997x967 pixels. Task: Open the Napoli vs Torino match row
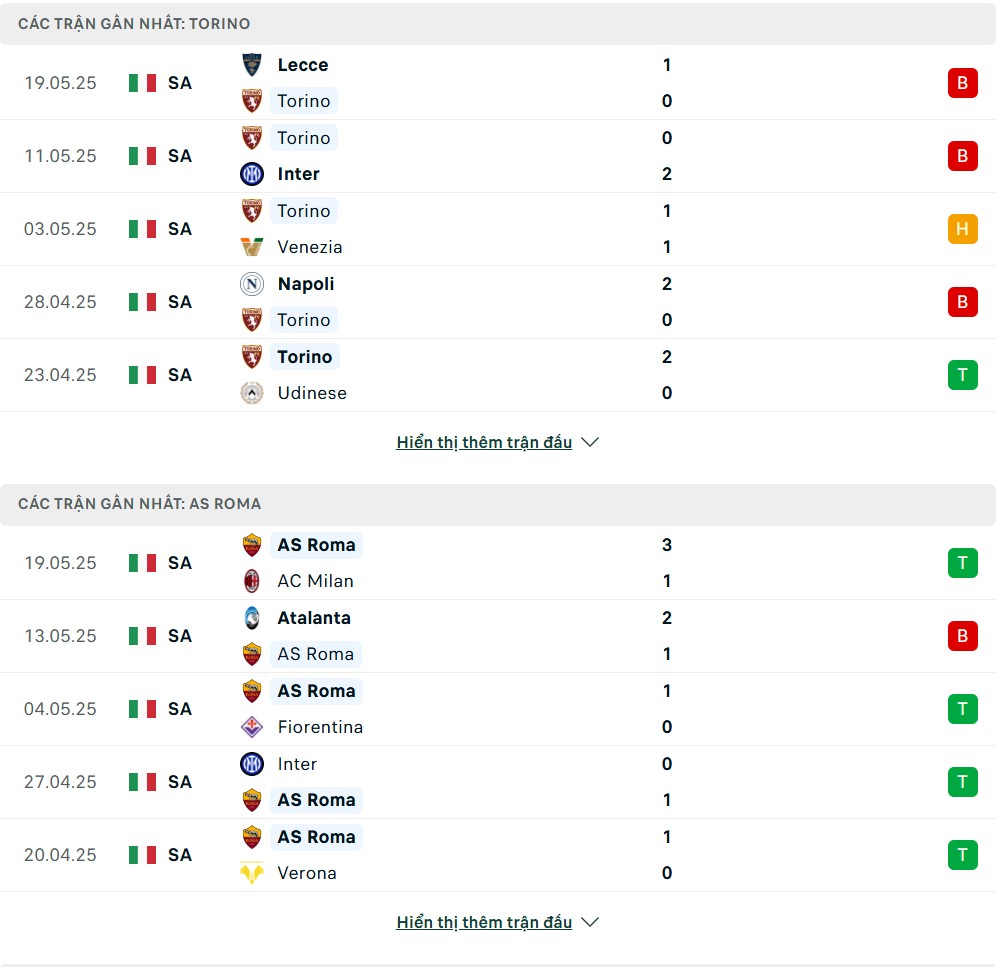click(498, 302)
